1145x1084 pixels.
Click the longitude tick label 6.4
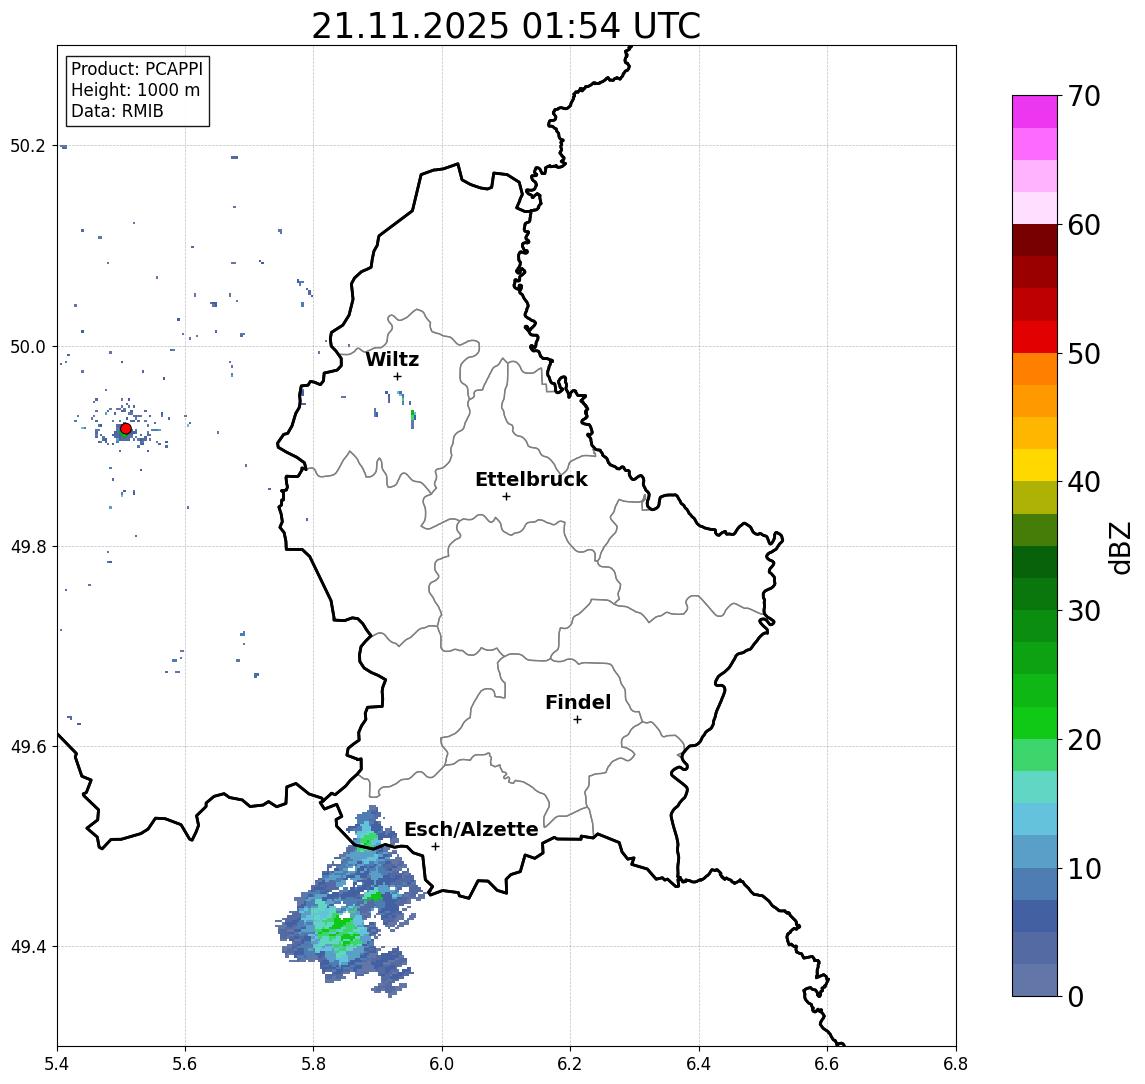[x=699, y=1064]
